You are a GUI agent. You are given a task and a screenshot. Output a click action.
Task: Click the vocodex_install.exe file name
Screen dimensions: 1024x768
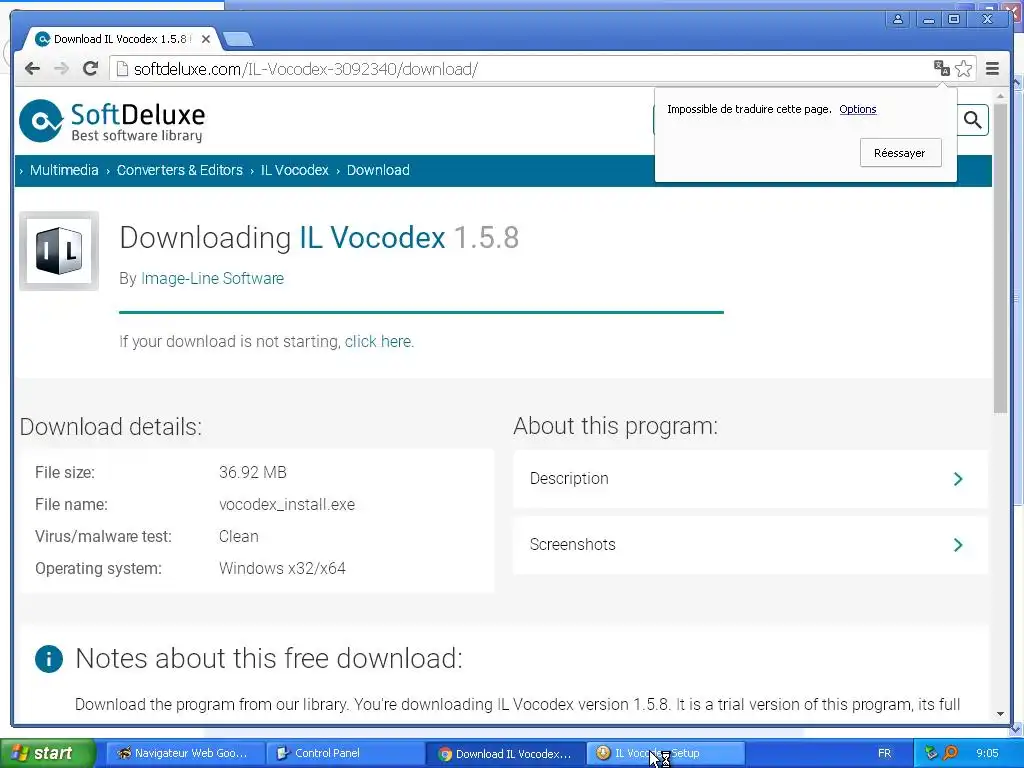(287, 505)
